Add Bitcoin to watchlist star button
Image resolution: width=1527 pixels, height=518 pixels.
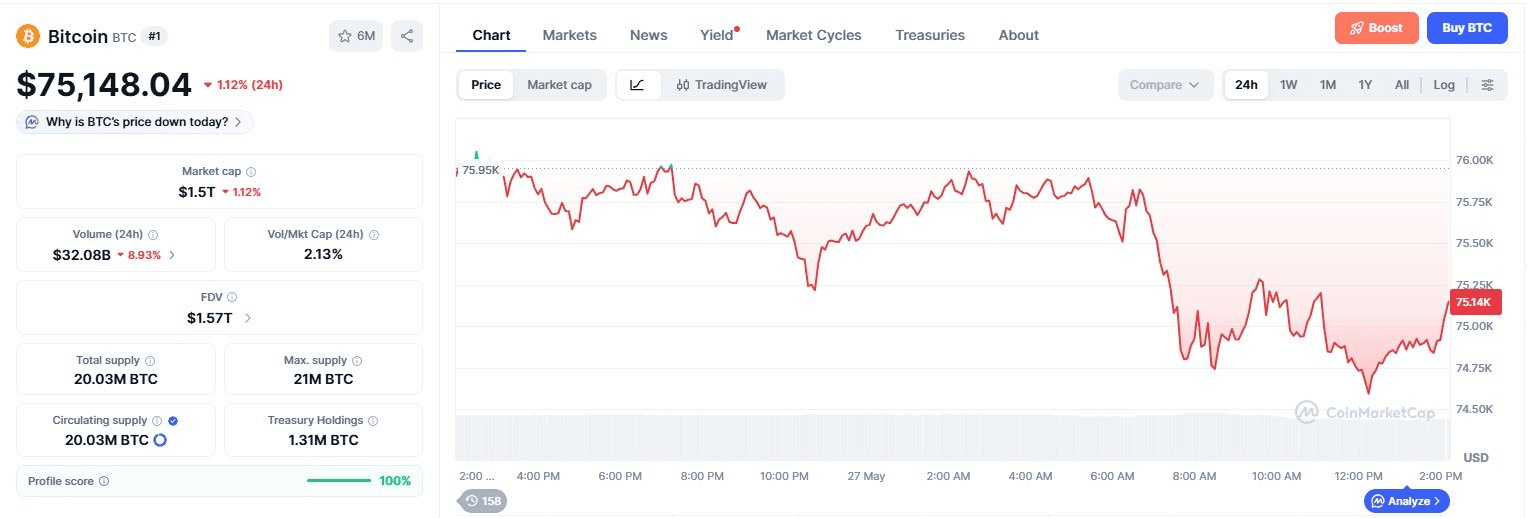pyautogui.click(x=356, y=36)
